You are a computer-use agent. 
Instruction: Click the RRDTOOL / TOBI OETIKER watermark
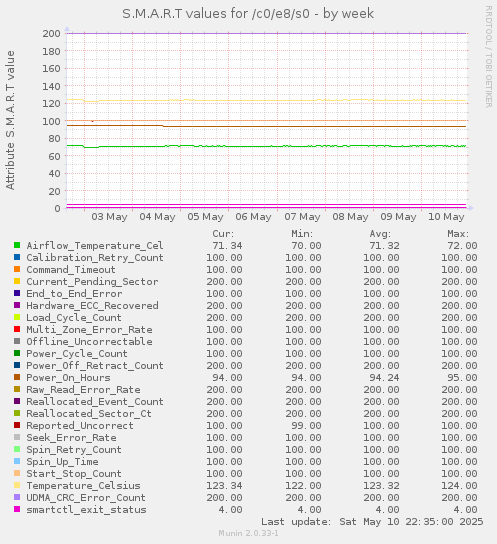point(488,57)
